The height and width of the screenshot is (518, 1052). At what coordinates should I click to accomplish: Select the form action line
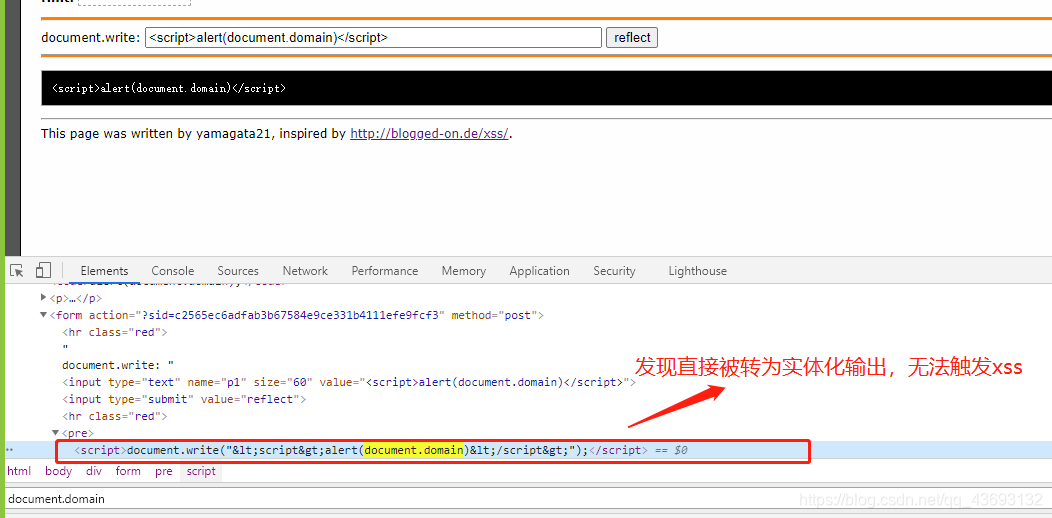296,315
